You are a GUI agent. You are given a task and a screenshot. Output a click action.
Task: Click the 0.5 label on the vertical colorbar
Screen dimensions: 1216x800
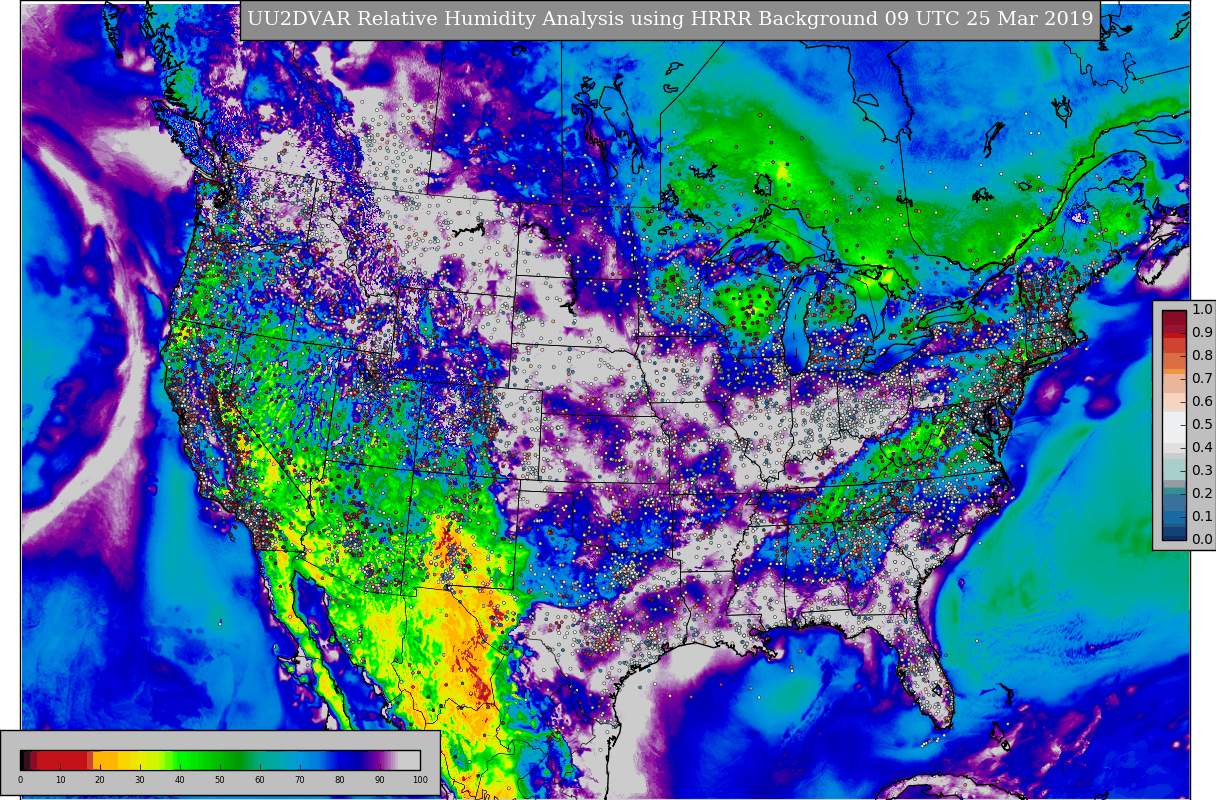(x=1202, y=425)
